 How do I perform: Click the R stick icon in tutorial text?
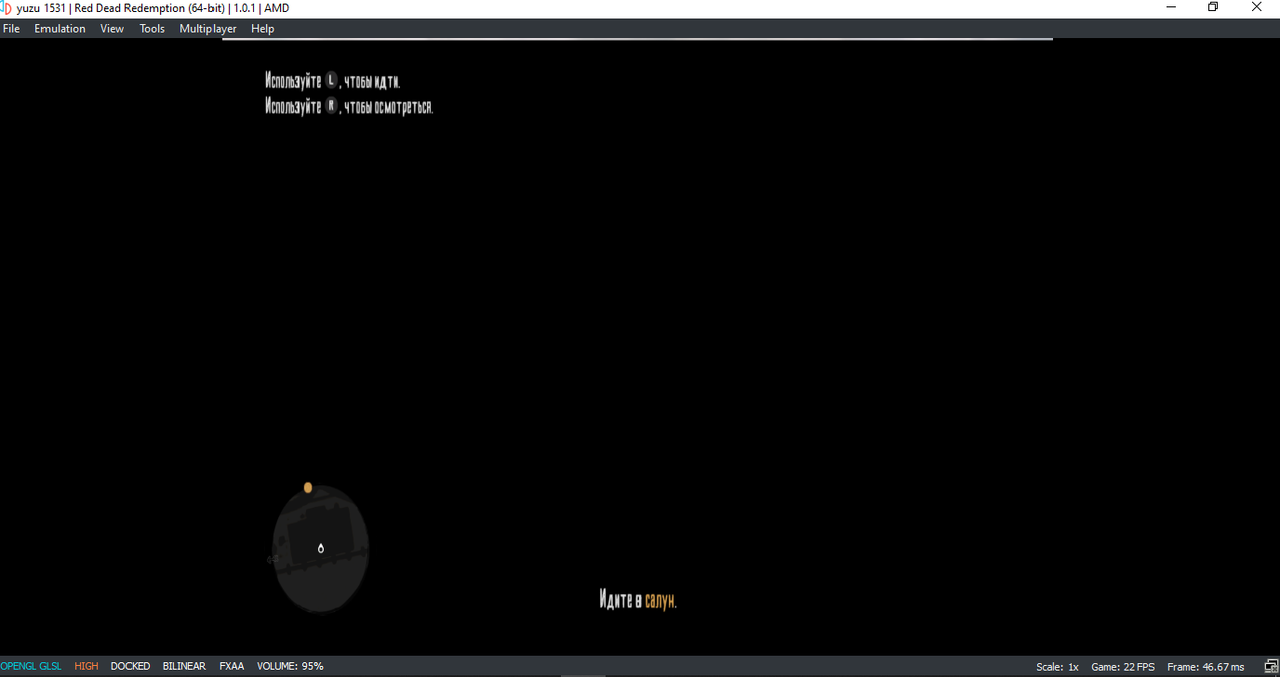[x=332, y=106]
